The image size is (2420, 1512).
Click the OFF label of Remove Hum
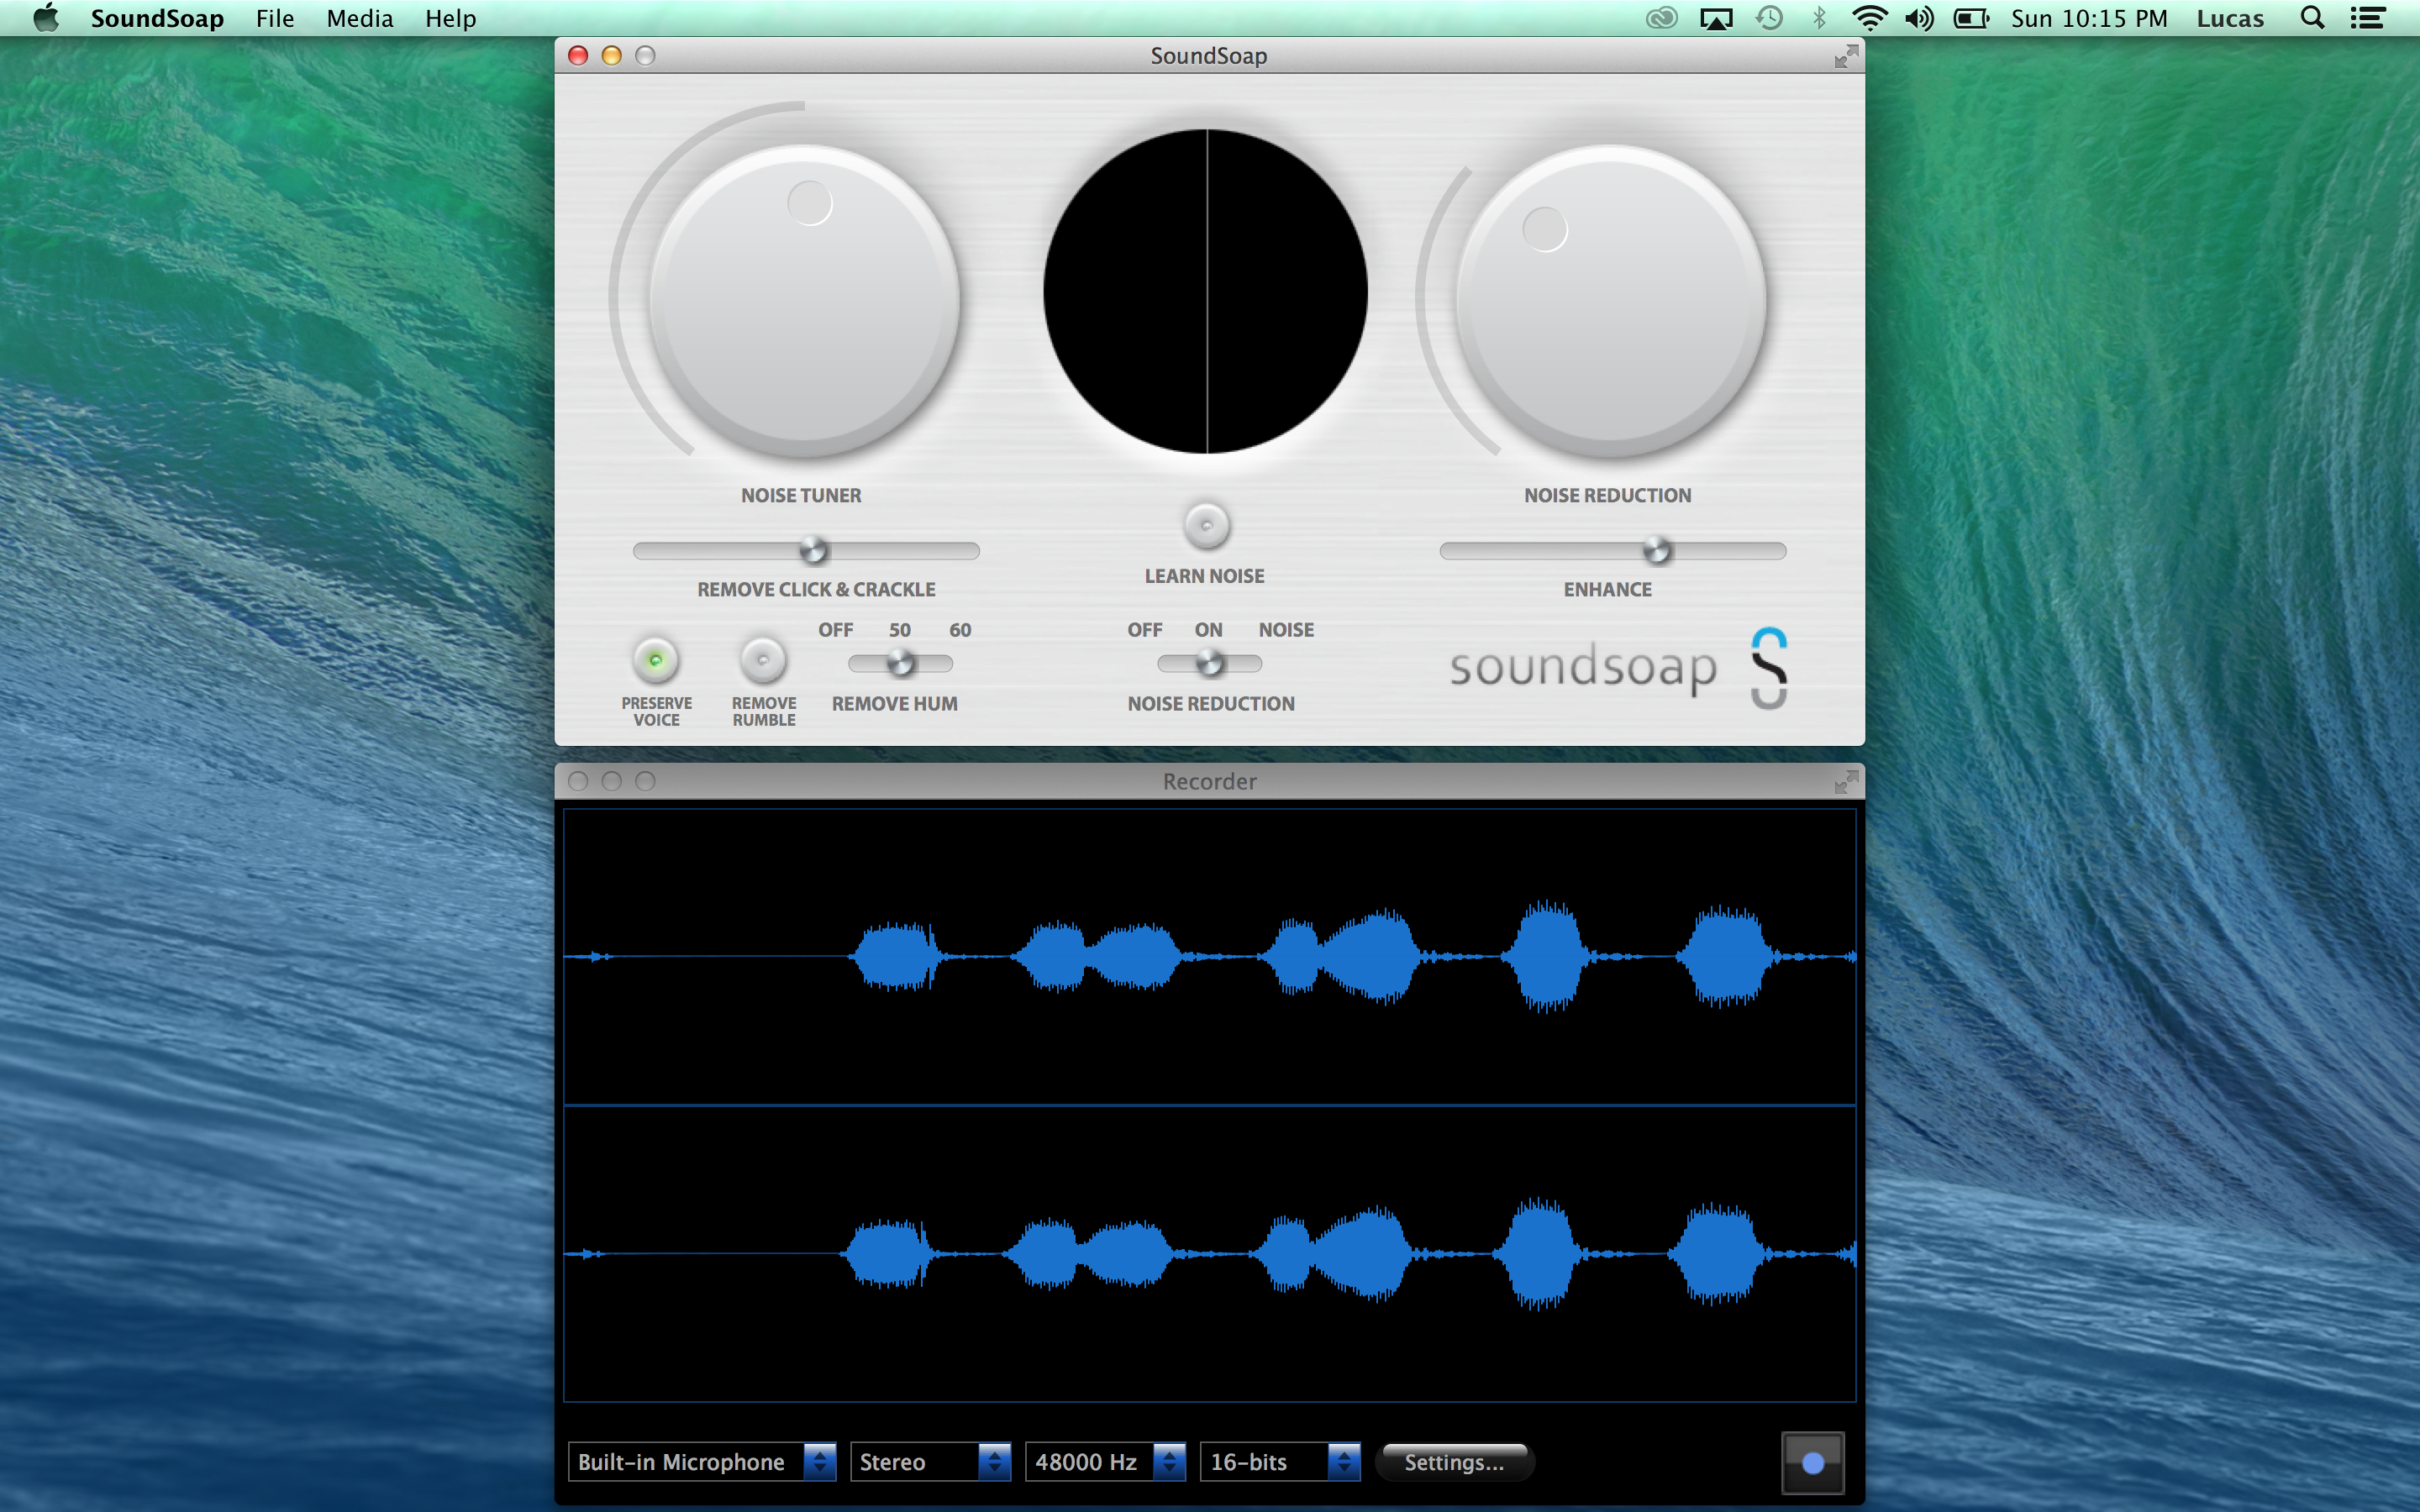point(835,630)
